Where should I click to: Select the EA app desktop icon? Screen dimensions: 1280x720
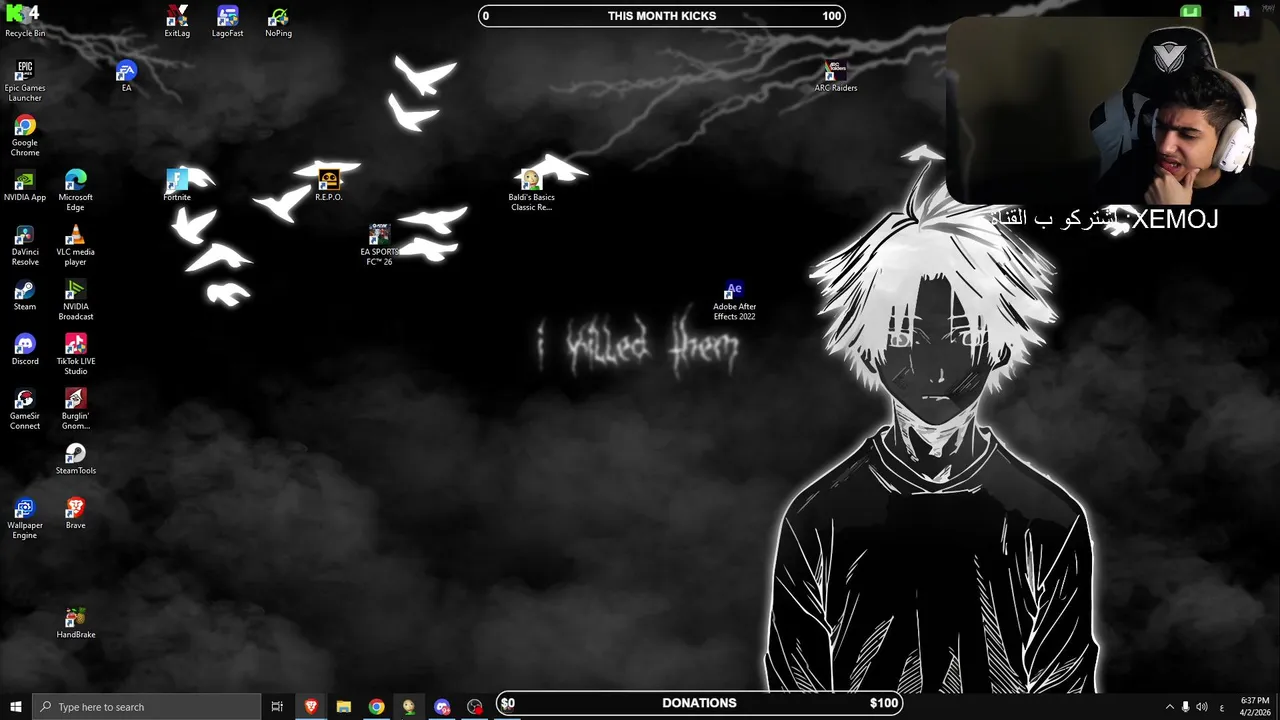[126, 76]
